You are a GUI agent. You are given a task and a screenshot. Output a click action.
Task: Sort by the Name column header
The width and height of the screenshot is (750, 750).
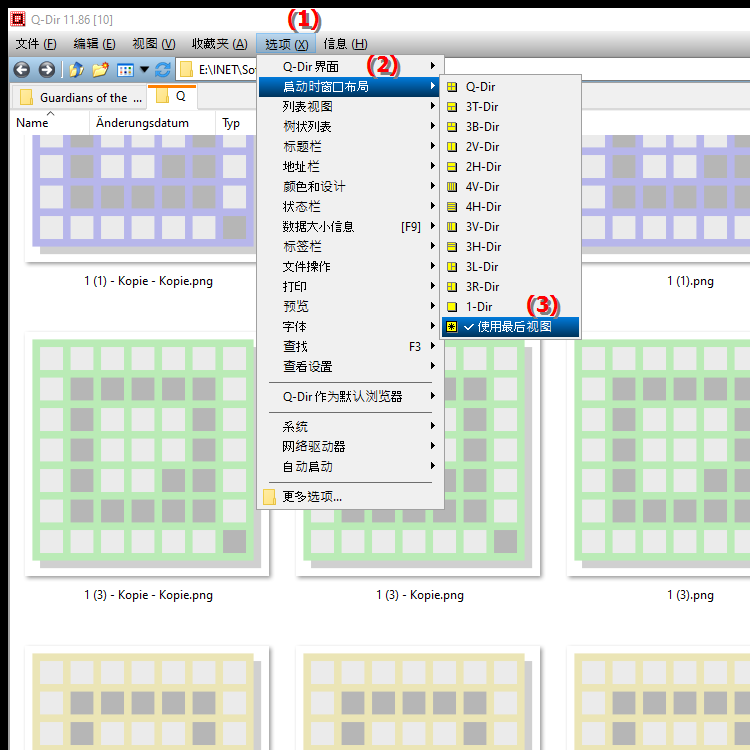pyautogui.click(x=50, y=123)
